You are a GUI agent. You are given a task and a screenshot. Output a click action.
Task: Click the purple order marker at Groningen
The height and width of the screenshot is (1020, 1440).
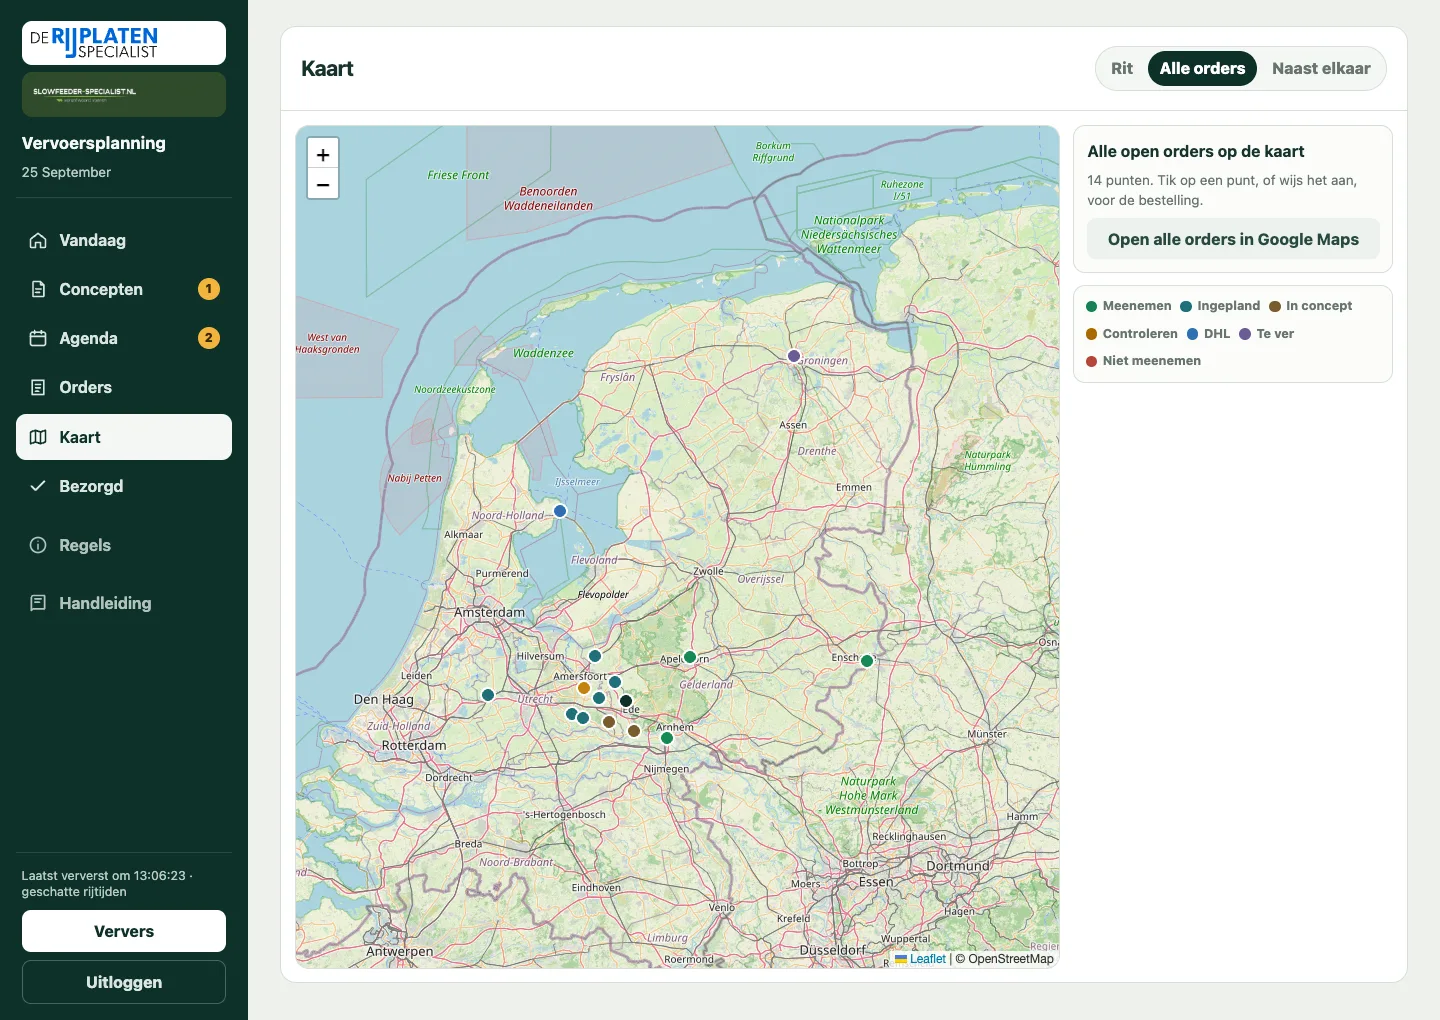794,356
